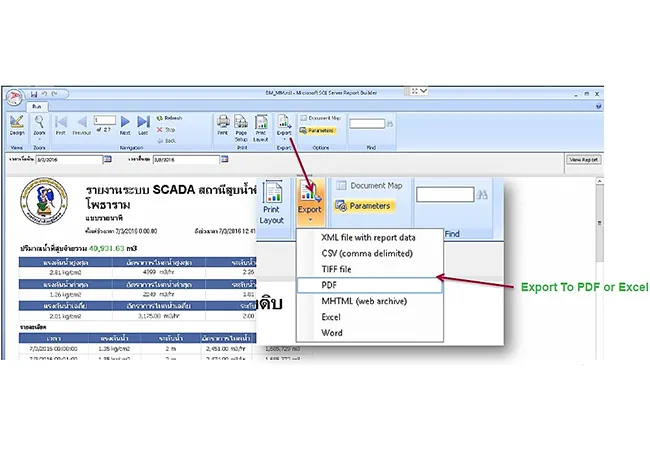Click the Save icon in quick access toolbar

pos(34,94)
